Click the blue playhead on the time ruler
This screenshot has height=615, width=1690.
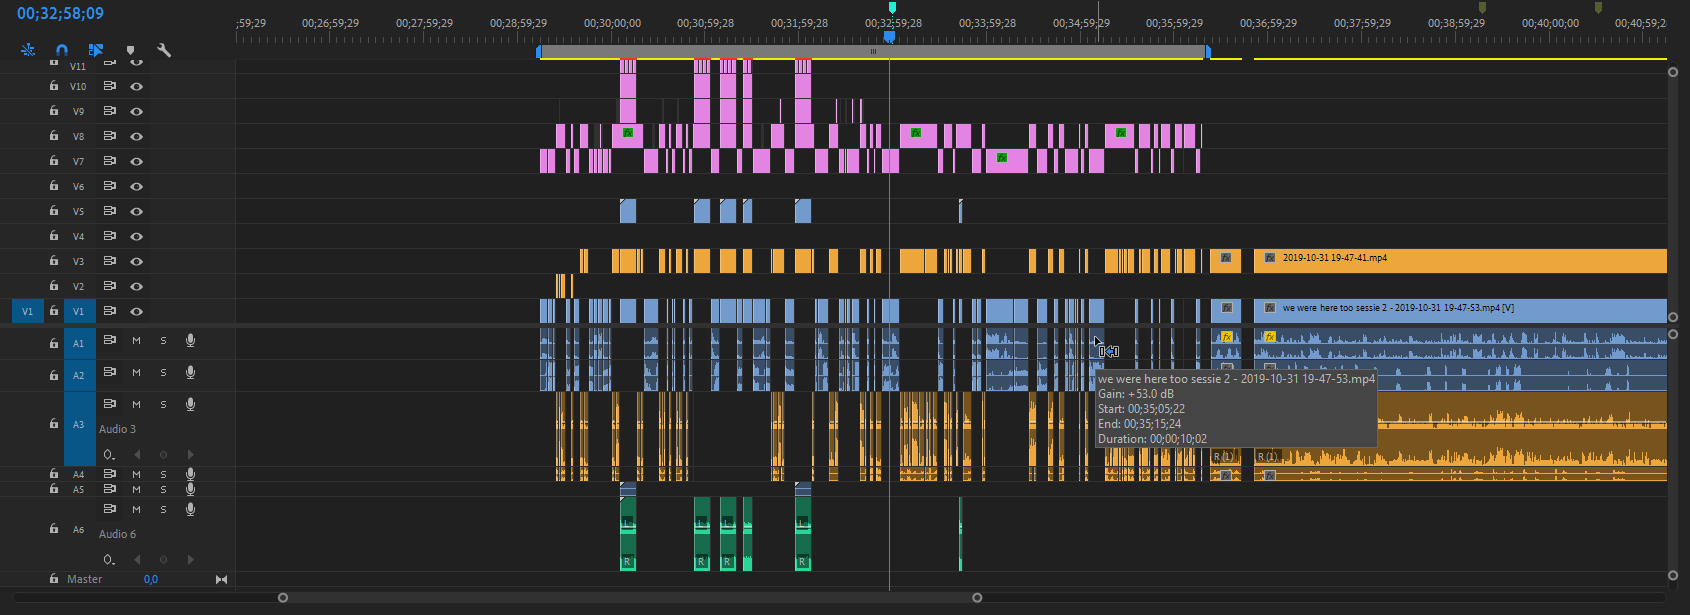(889, 37)
